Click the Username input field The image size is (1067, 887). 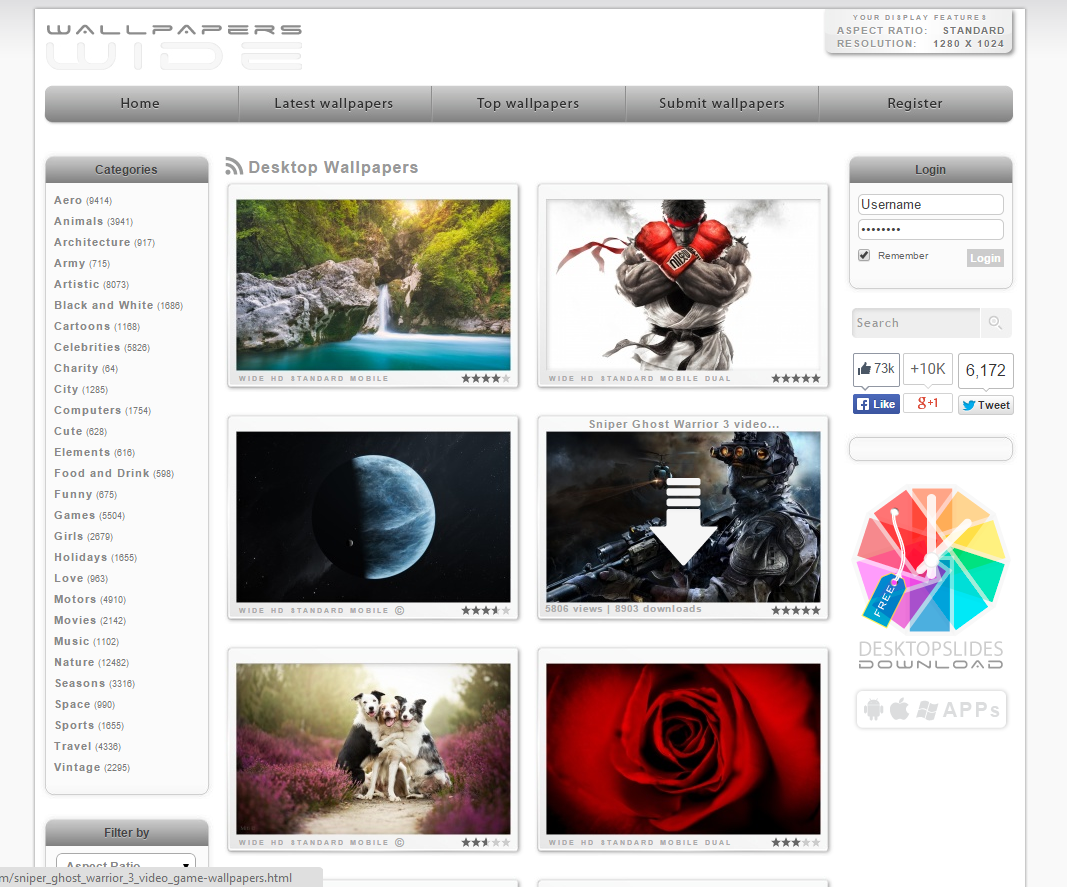tap(930, 204)
